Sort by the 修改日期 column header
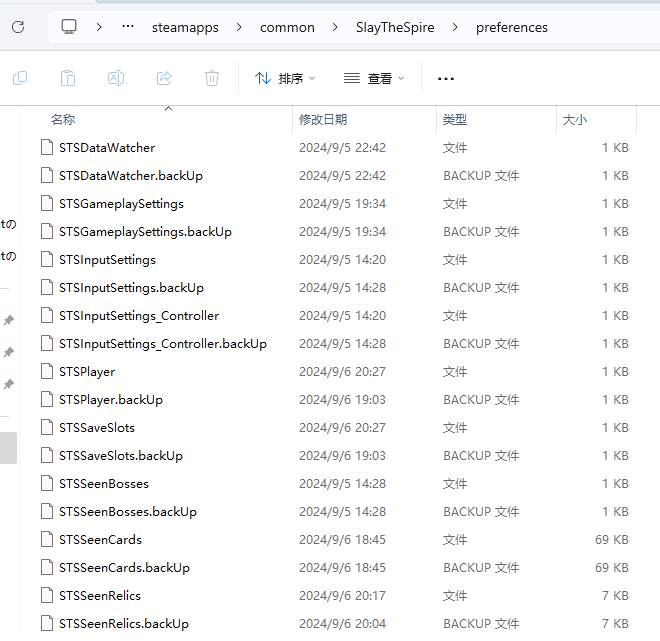 point(323,120)
